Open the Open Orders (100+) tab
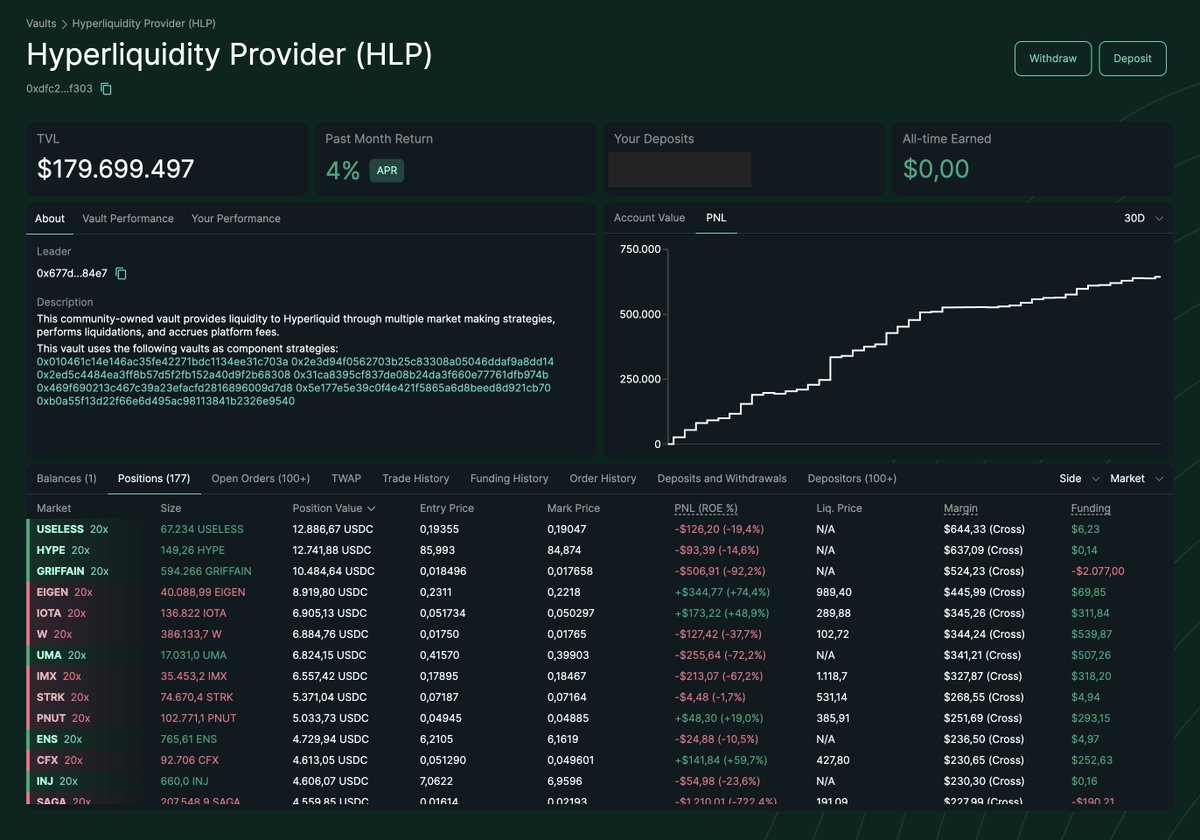This screenshot has width=1200, height=840. point(261,478)
